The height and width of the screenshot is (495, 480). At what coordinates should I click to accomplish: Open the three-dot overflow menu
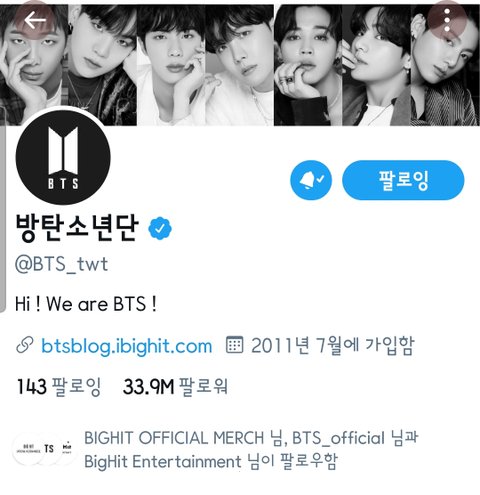point(447,20)
